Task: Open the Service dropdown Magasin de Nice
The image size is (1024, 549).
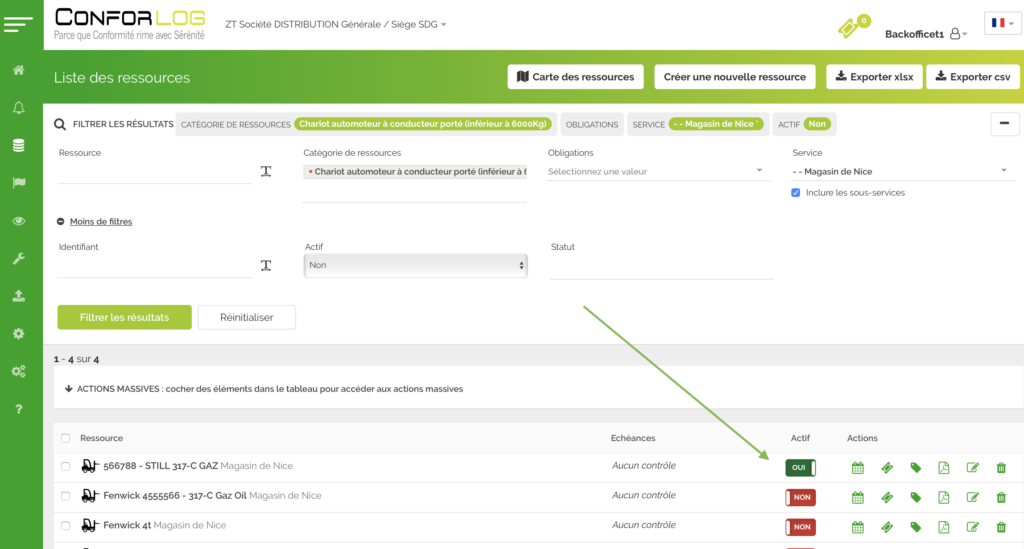Action: pyautogui.click(x=900, y=171)
